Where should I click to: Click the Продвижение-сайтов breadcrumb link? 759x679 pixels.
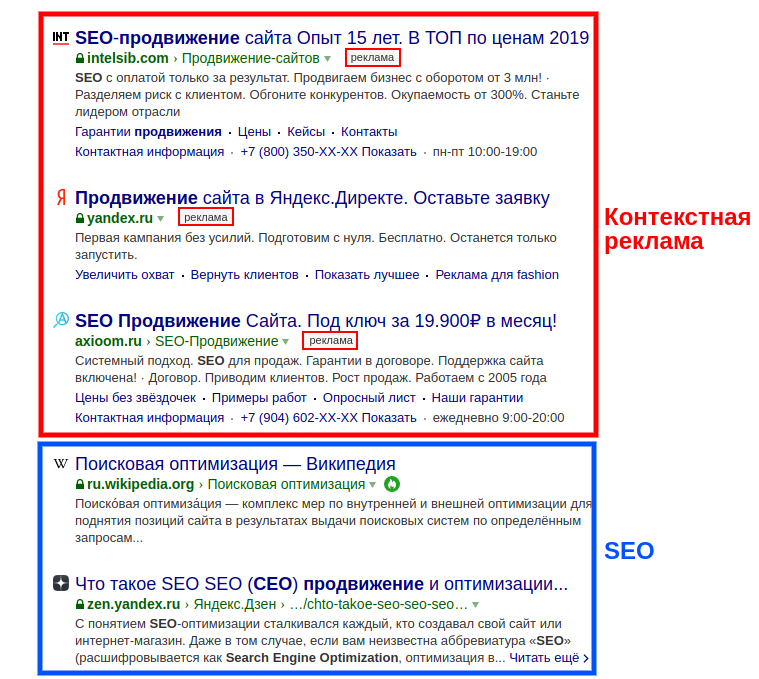pyautogui.click(x=251, y=58)
